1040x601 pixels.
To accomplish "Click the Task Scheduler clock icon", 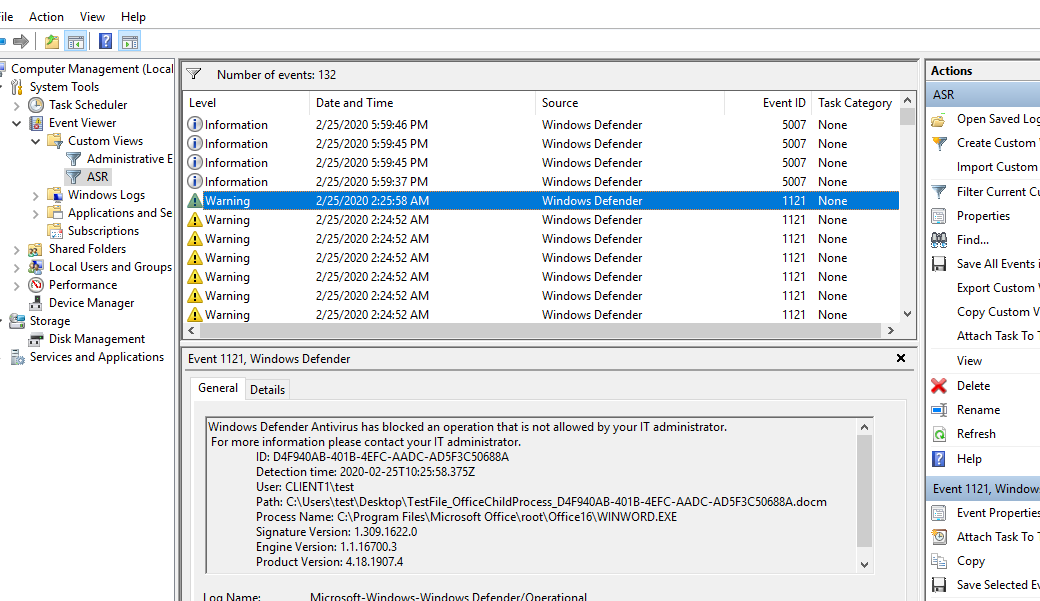I will click(x=36, y=105).
